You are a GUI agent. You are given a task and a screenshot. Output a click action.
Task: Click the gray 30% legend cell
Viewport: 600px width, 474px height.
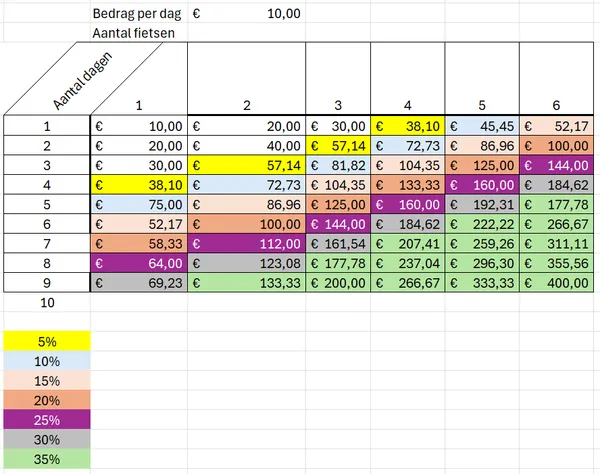click(x=47, y=440)
